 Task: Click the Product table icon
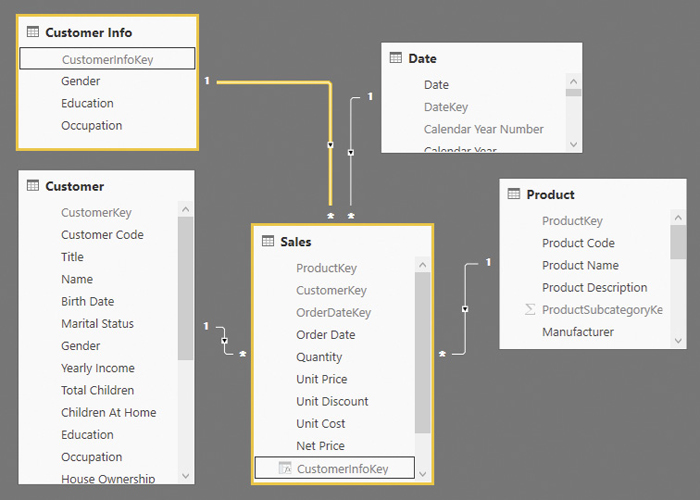click(514, 194)
